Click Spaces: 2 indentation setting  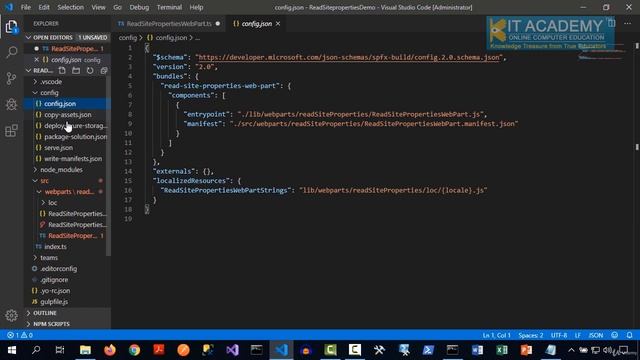click(x=531, y=335)
